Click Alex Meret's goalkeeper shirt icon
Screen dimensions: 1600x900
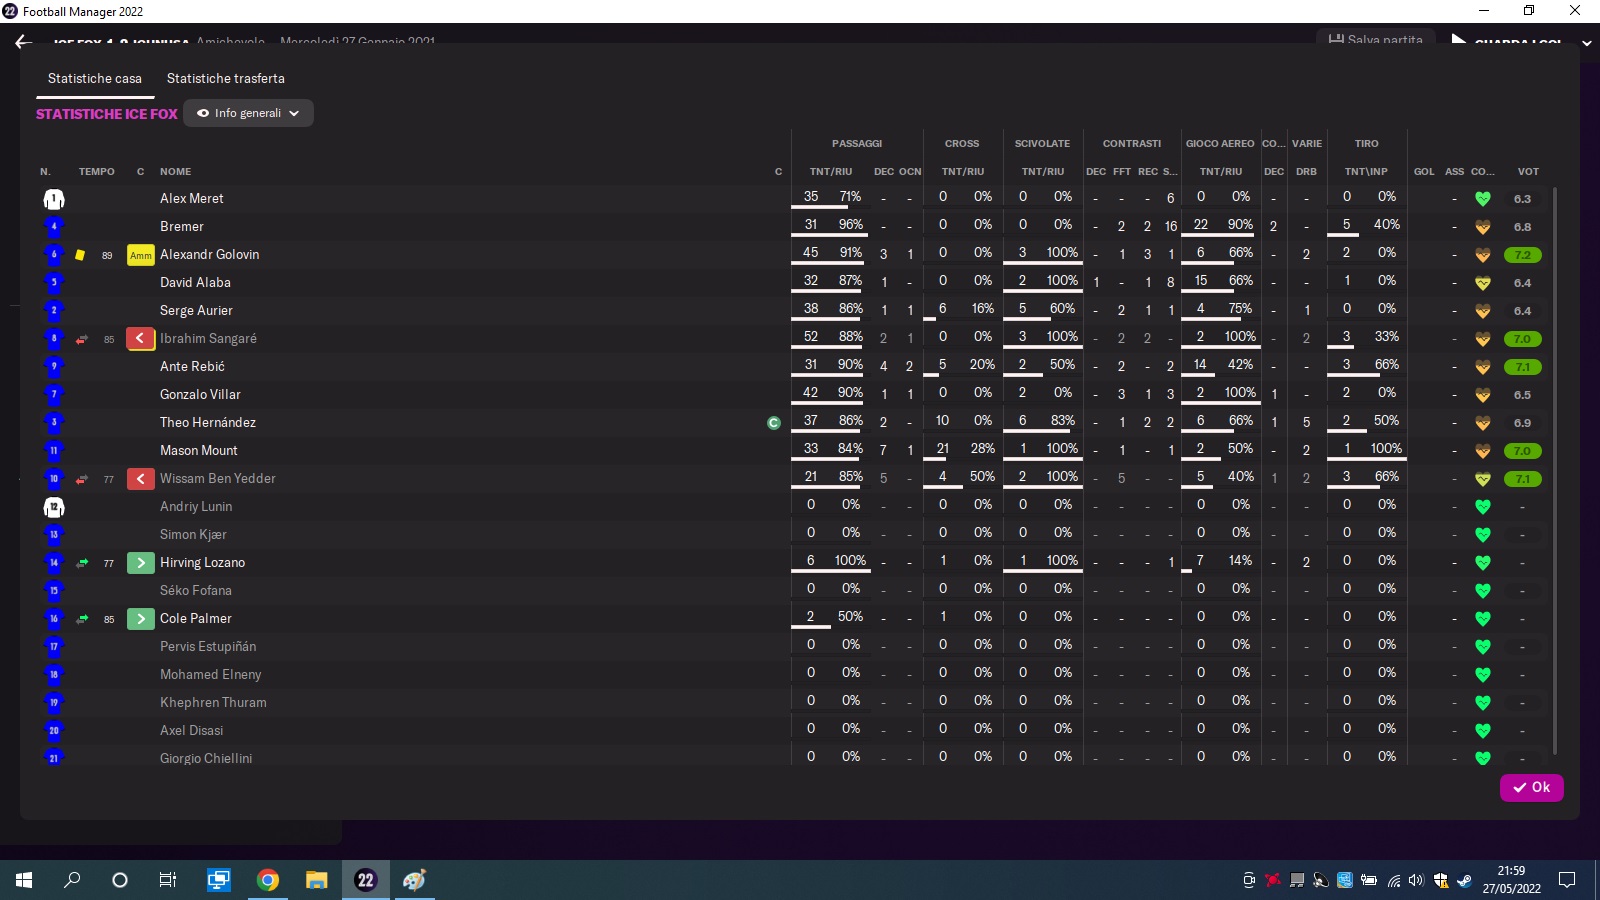[x=54, y=199]
